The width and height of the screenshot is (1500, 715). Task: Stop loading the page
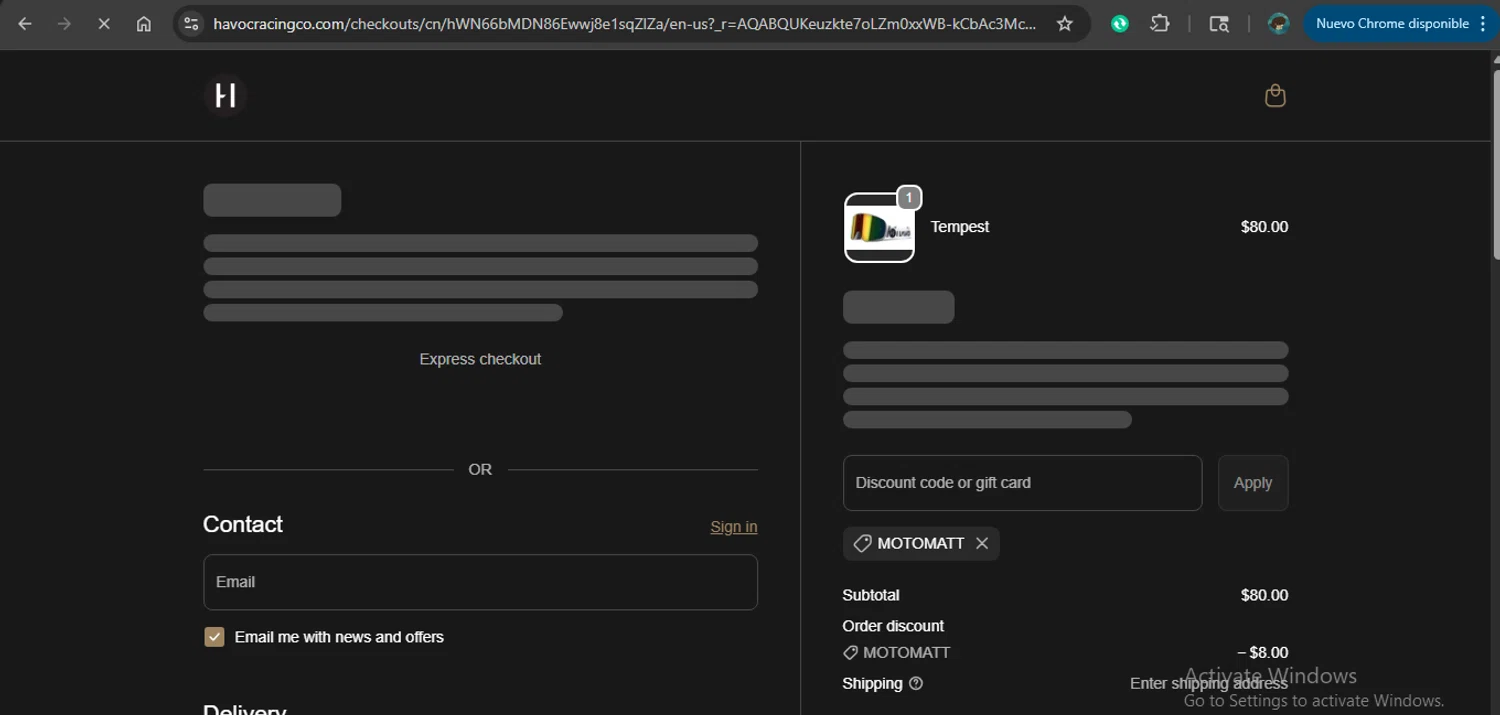tap(104, 23)
